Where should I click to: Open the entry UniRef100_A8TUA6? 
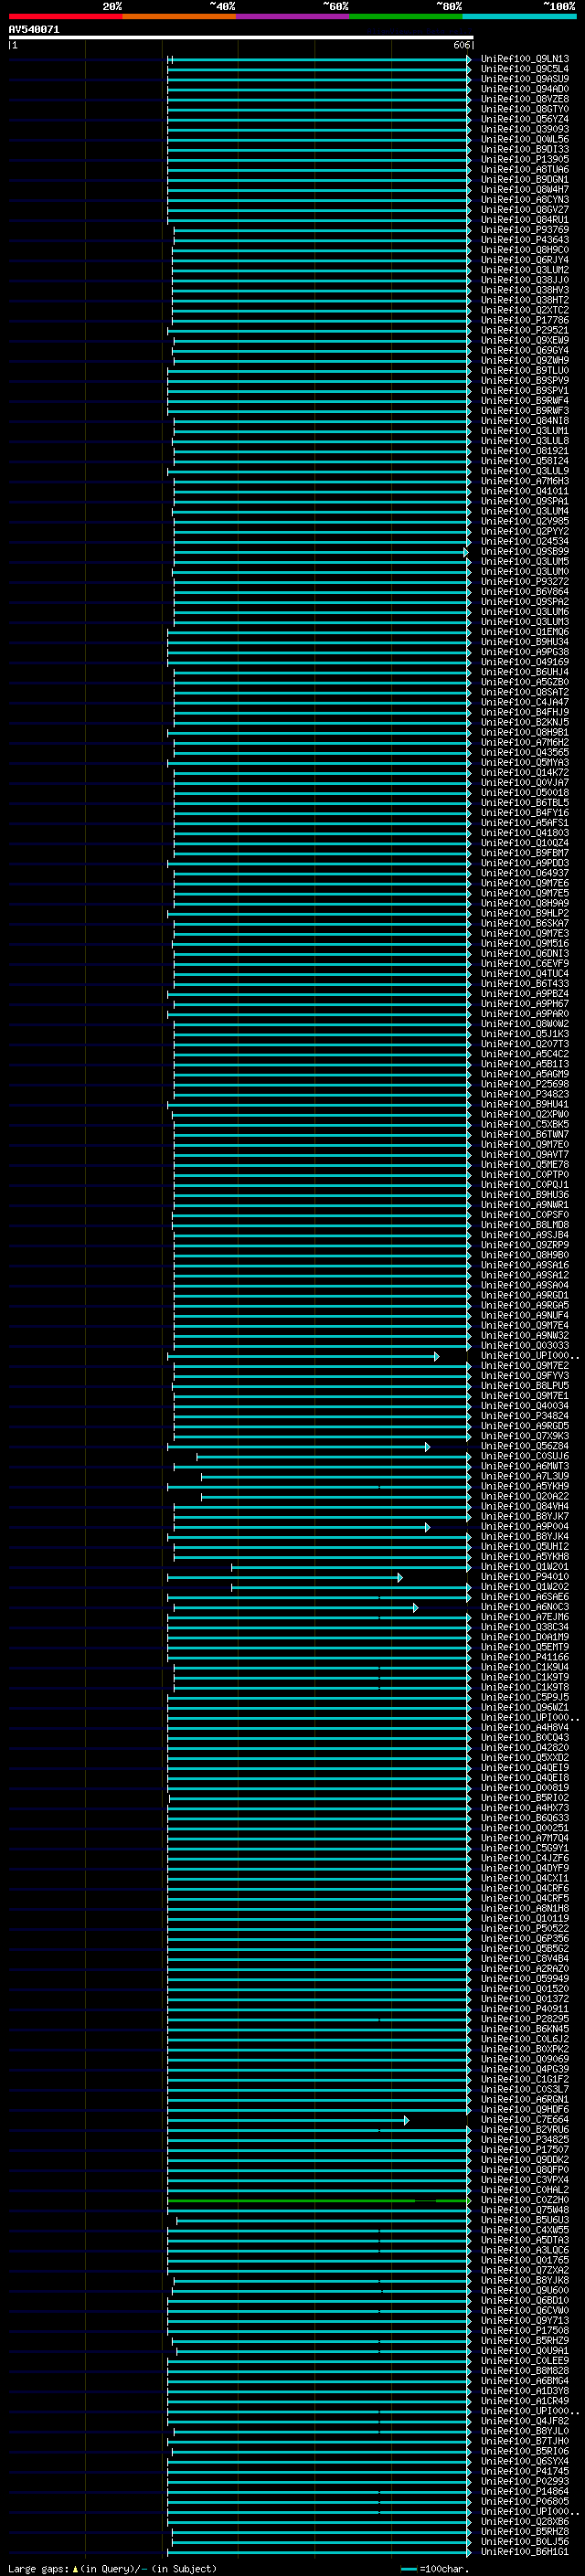pos(525,169)
